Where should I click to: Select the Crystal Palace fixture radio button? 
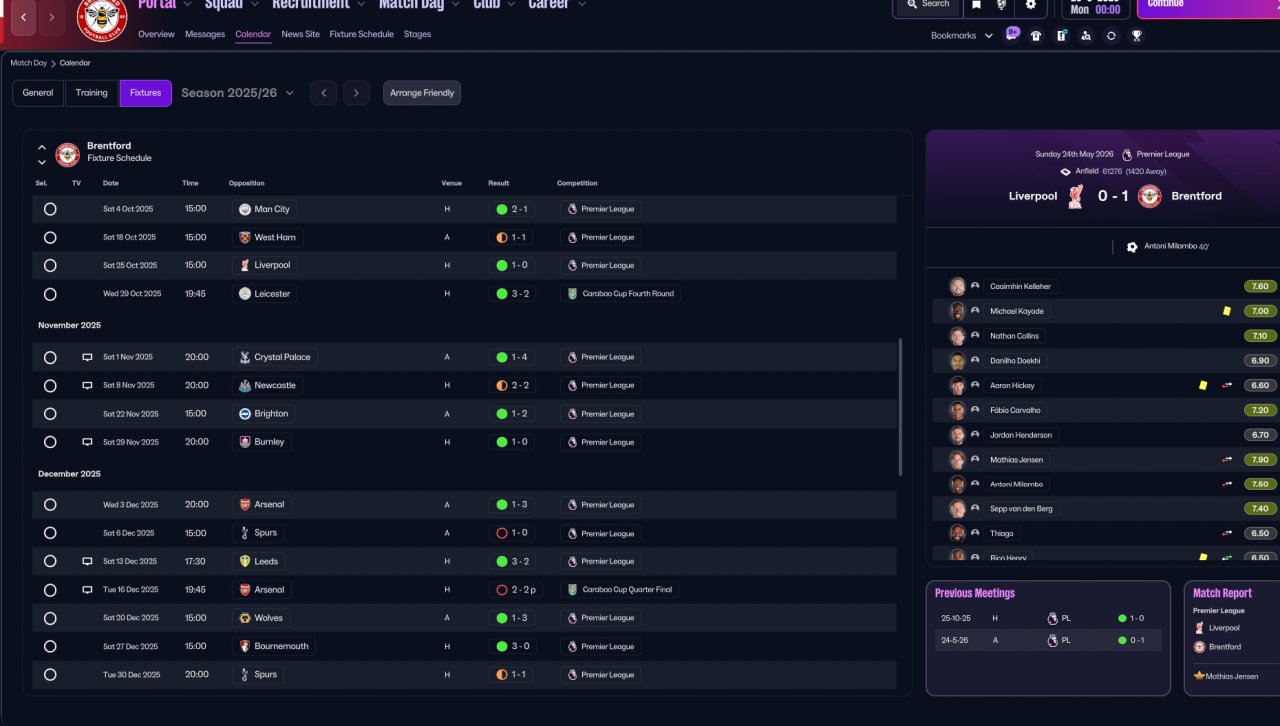[50, 357]
